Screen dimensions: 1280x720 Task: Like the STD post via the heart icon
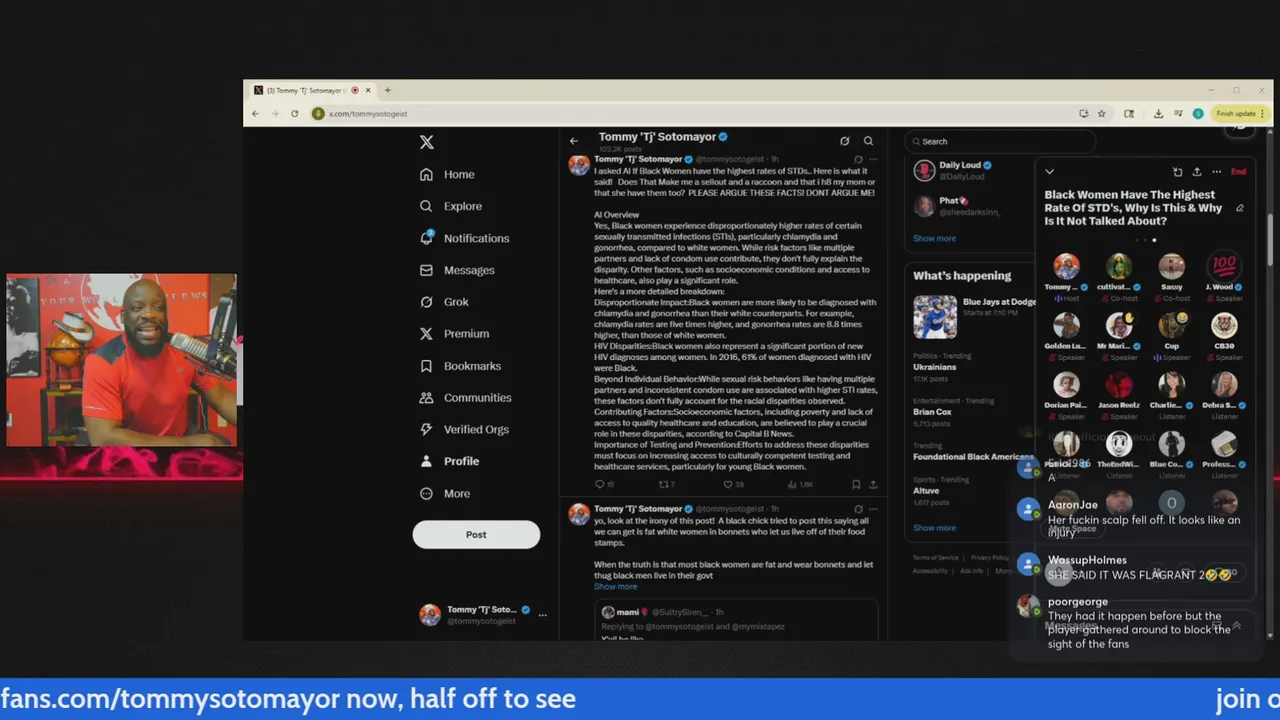coord(729,484)
